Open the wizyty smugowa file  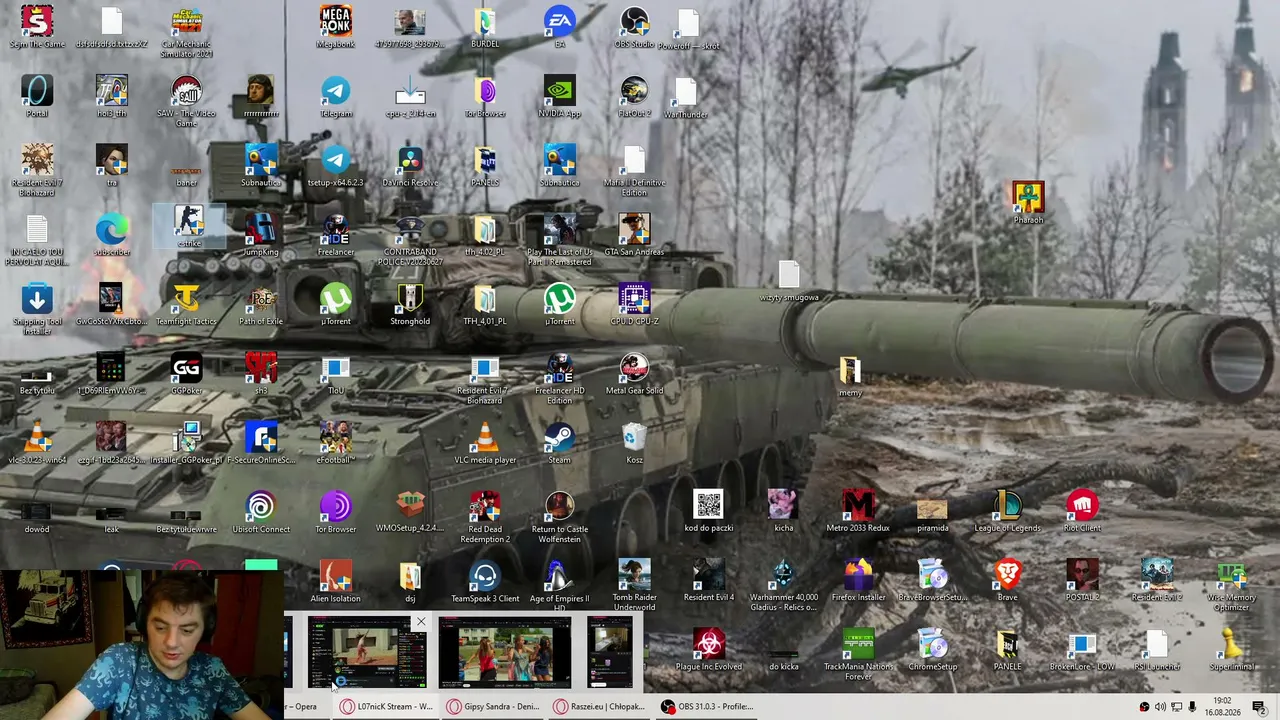pyautogui.click(x=789, y=280)
